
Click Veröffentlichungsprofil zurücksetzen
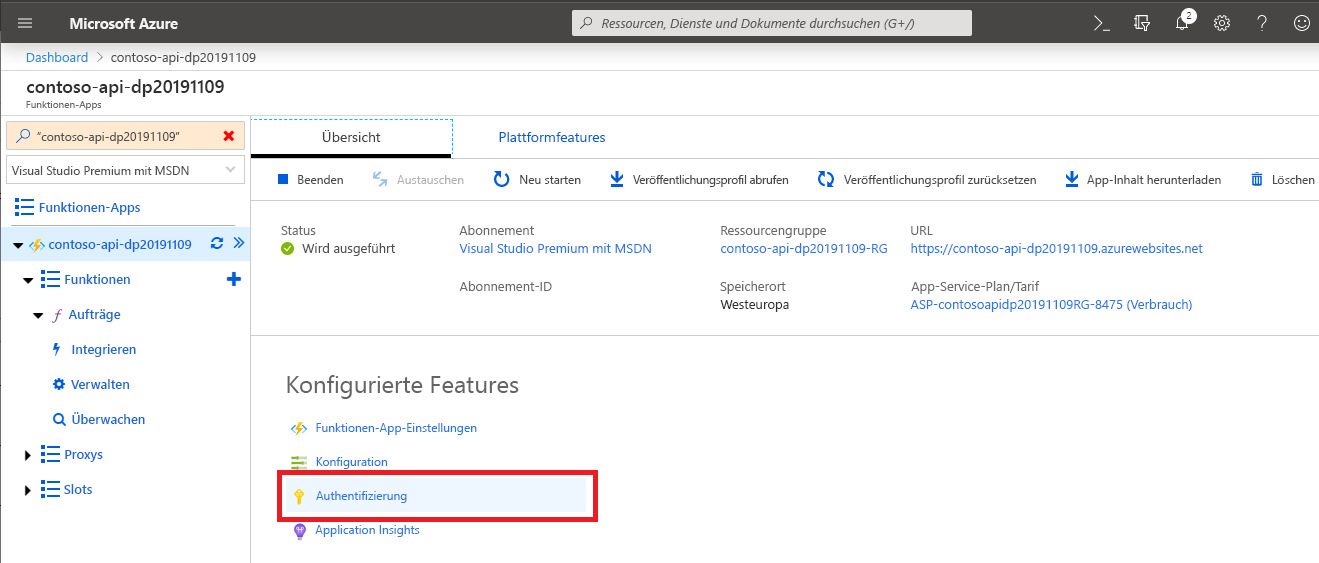tap(927, 180)
